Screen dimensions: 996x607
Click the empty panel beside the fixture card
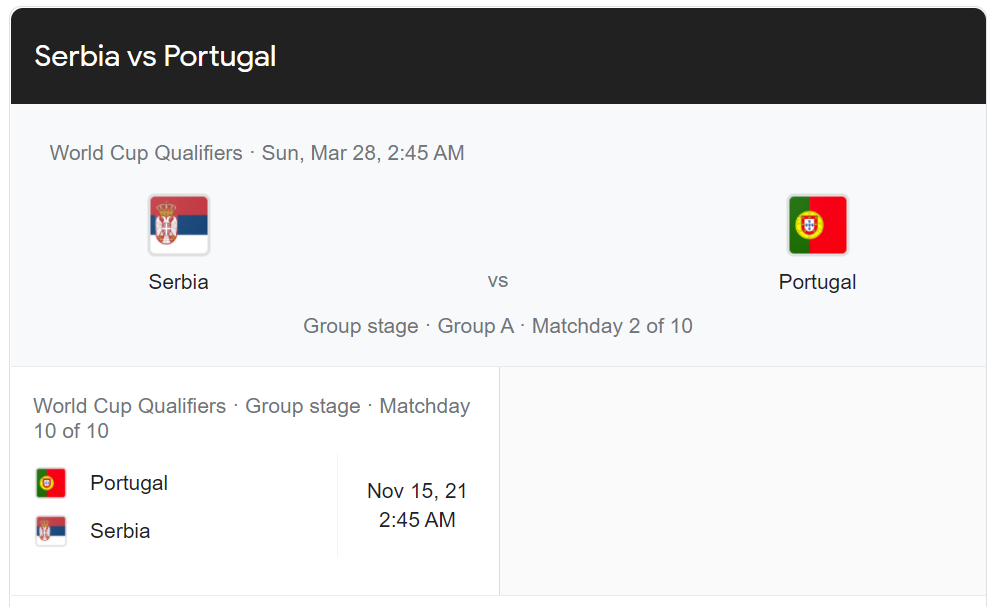pyautogui.click(x=743, y=481)
